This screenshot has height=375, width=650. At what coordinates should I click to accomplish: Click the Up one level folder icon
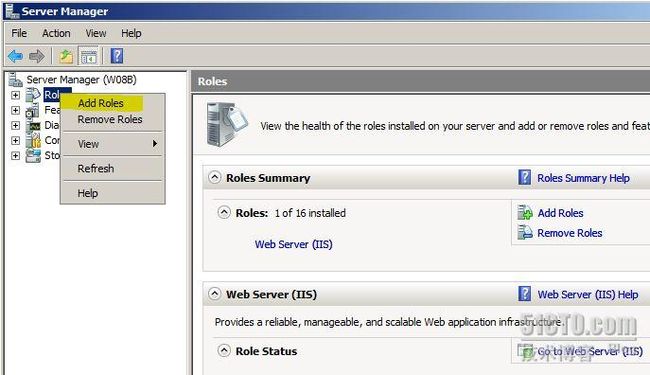[x=65, y=56]
